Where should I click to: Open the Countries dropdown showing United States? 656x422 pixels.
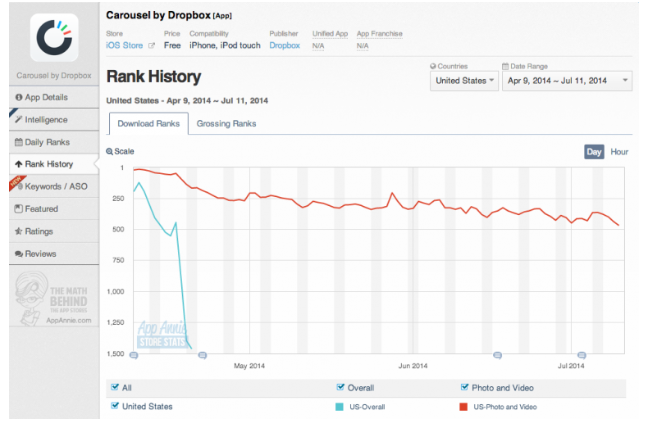(x=464, y=81)
